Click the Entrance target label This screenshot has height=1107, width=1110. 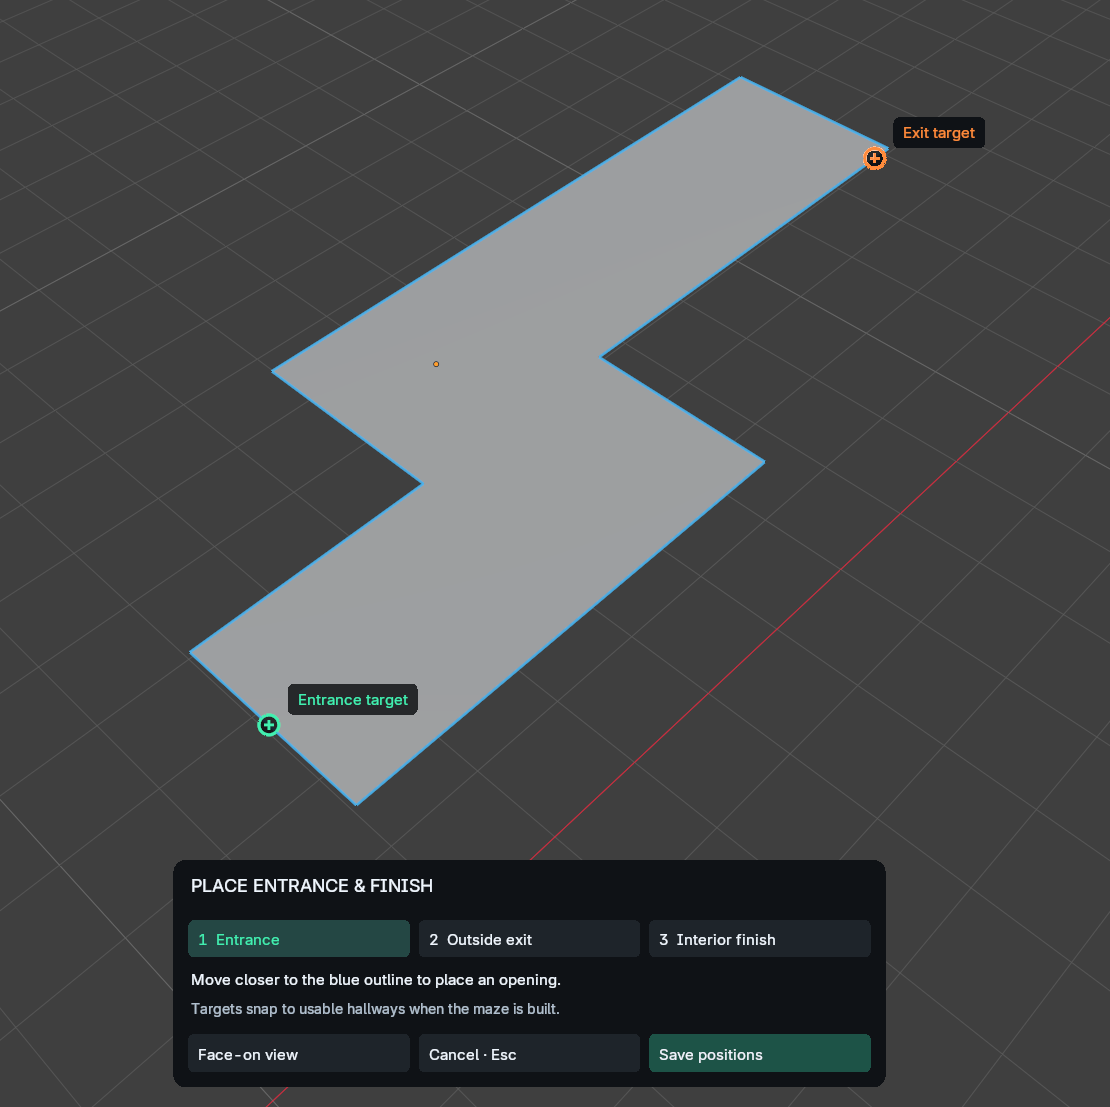pyautogui.click(x=353, y=699)
